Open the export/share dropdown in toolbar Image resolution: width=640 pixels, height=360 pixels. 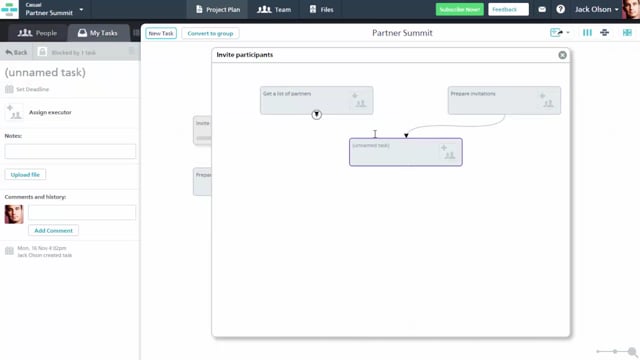tap(560, 33)
